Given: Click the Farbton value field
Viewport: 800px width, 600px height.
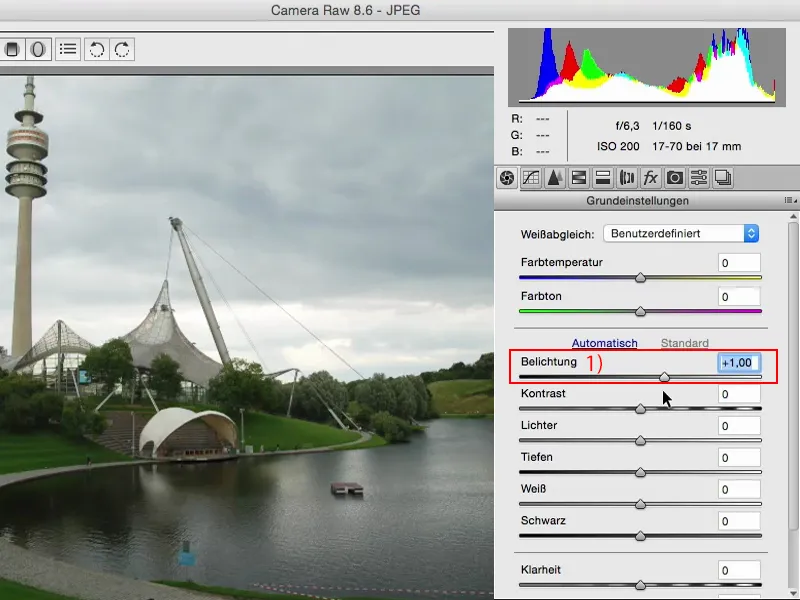Looking at the screenshot, I should (739, 296).
